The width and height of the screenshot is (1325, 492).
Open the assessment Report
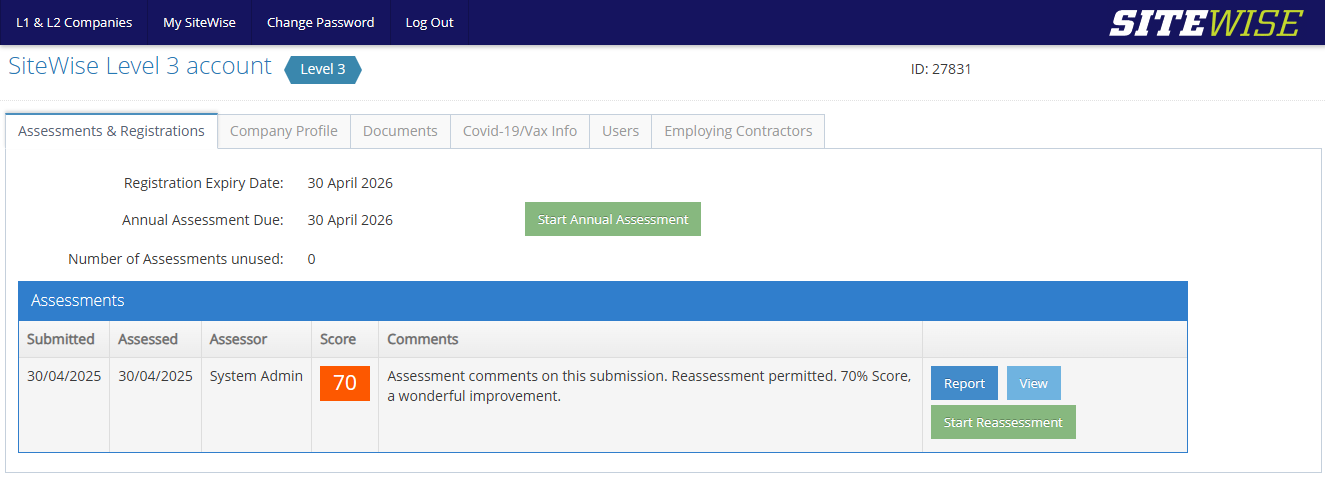coord(964,383)
